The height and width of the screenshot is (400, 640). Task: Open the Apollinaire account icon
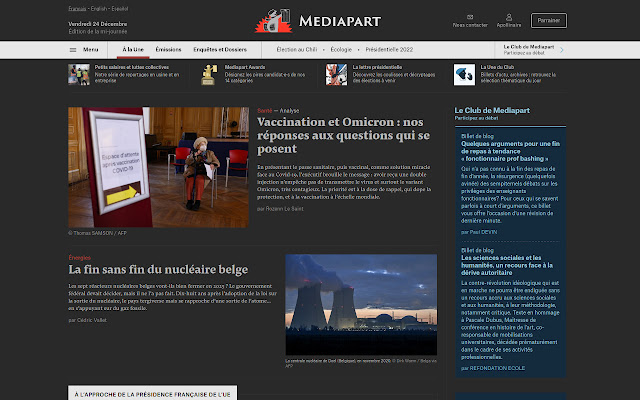pyautogui.click(x=509, y=17)
